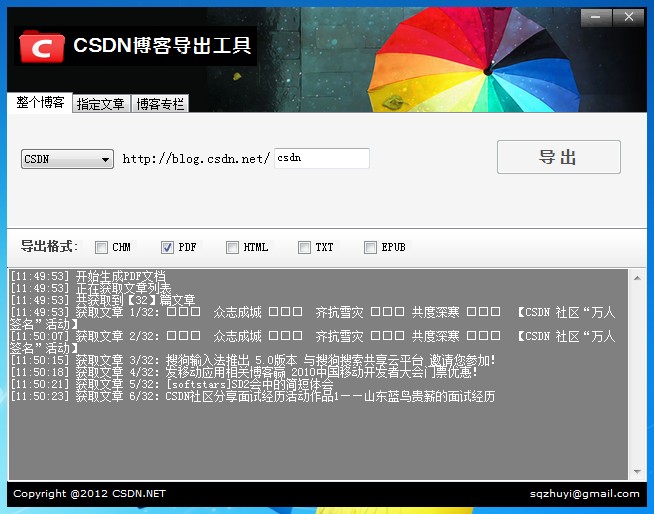The width and height of the screenshot is (654, 514).
Task: Click the red CSDN logo icon
Action: (41, 46)
